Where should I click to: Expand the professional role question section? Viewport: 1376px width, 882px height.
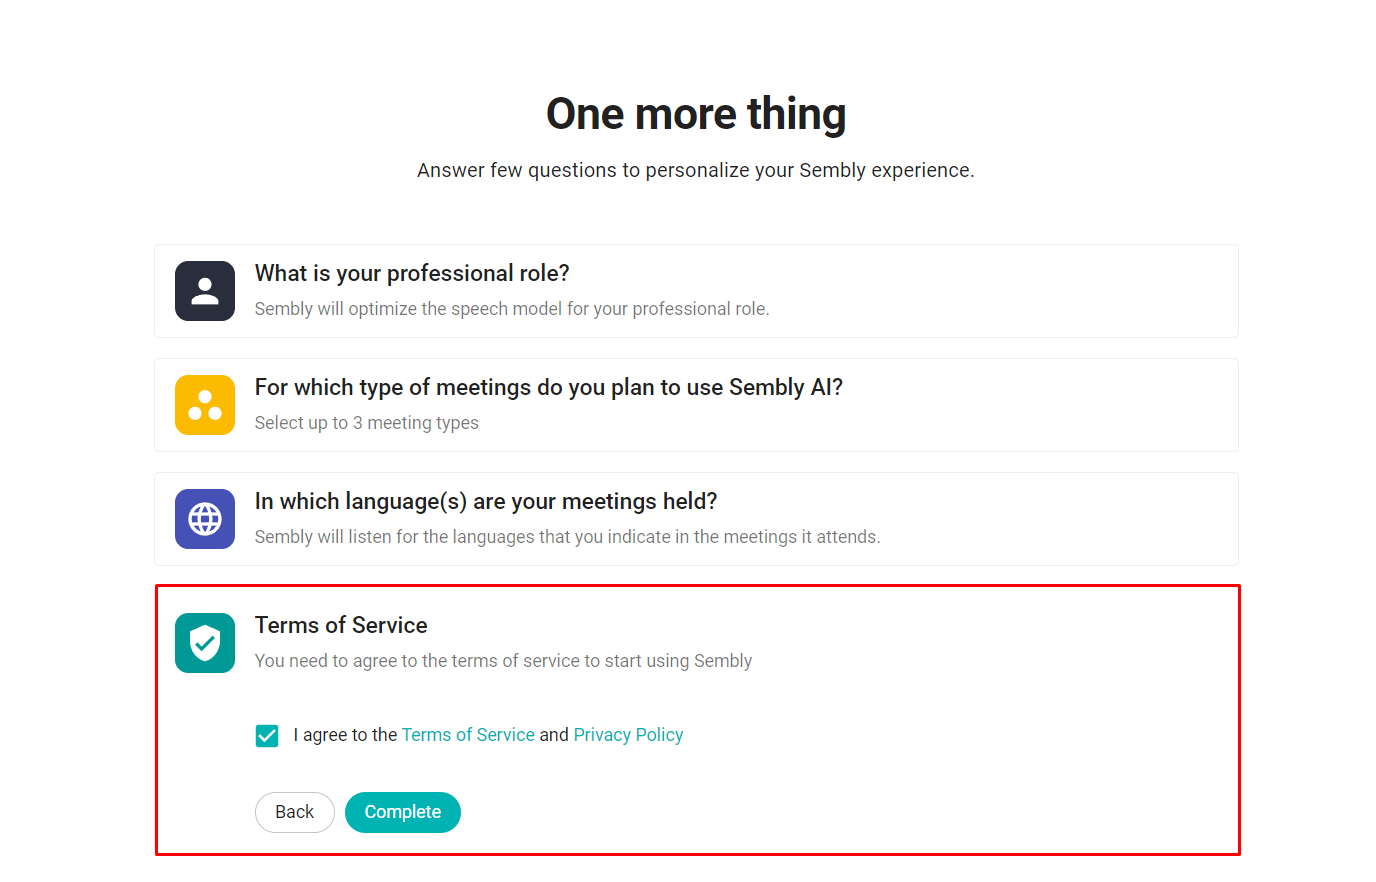[x=696, y=291]
